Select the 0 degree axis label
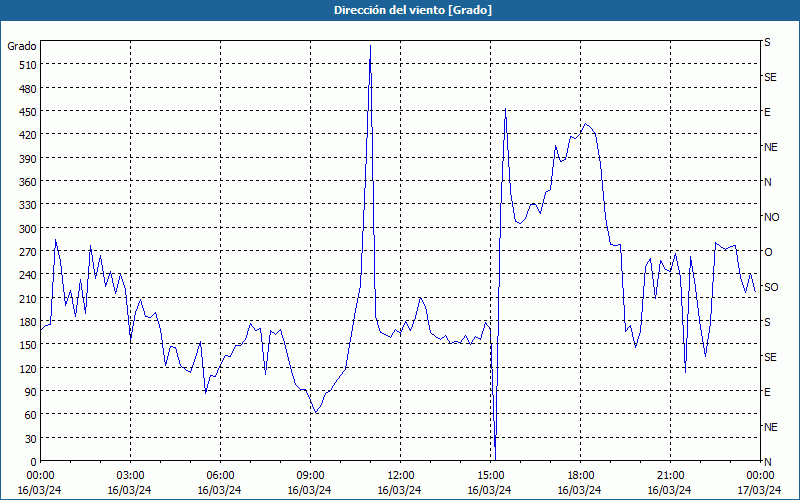Viewport: 800px width, 500px height. click(34, 462)
